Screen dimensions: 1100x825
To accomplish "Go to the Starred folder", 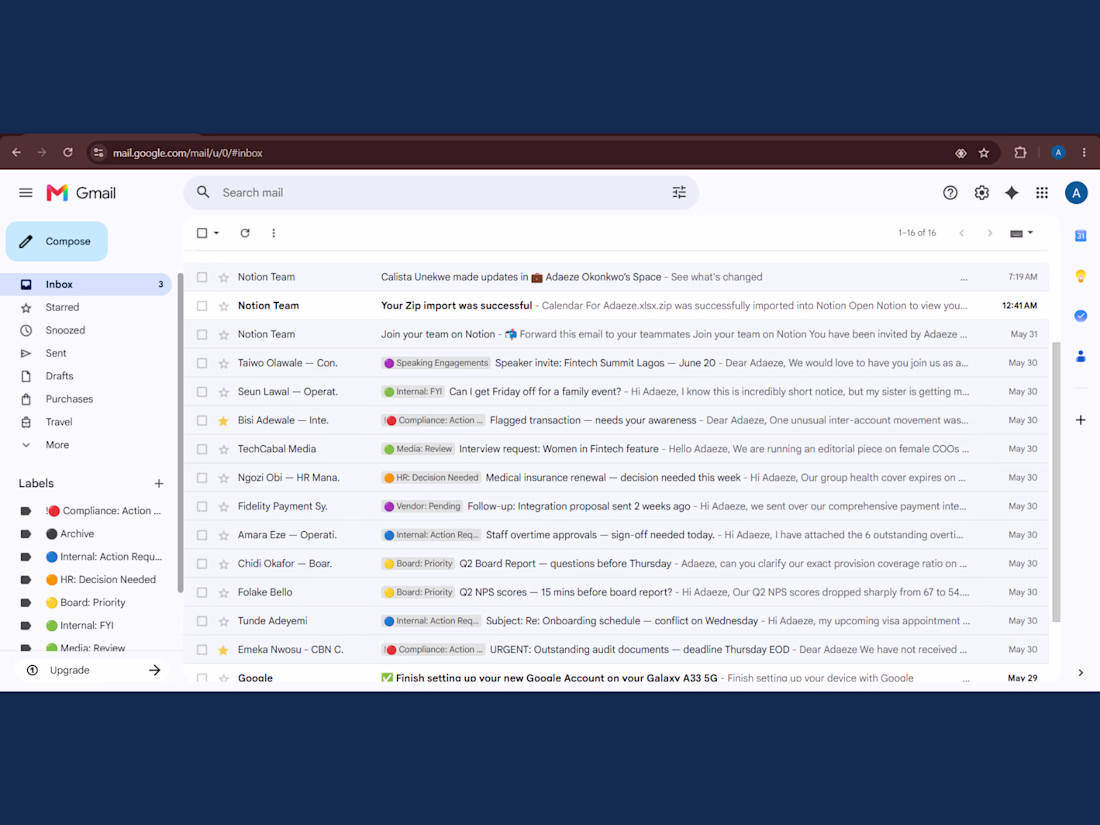I will click(x=62, y=307).
